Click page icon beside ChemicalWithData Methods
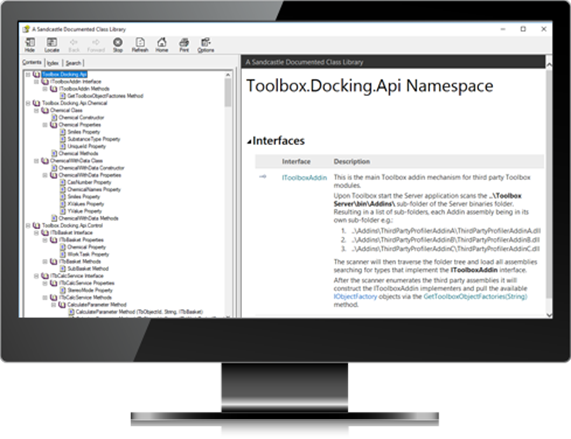571x439 pixels. [54, 218]
